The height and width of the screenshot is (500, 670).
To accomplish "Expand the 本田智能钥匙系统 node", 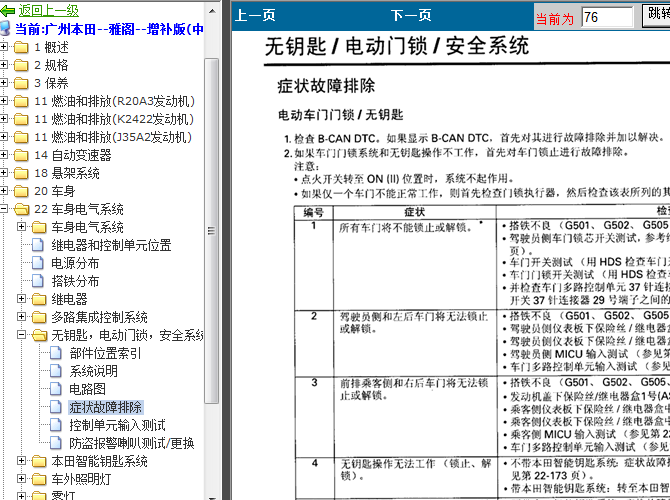I will 21,460.
